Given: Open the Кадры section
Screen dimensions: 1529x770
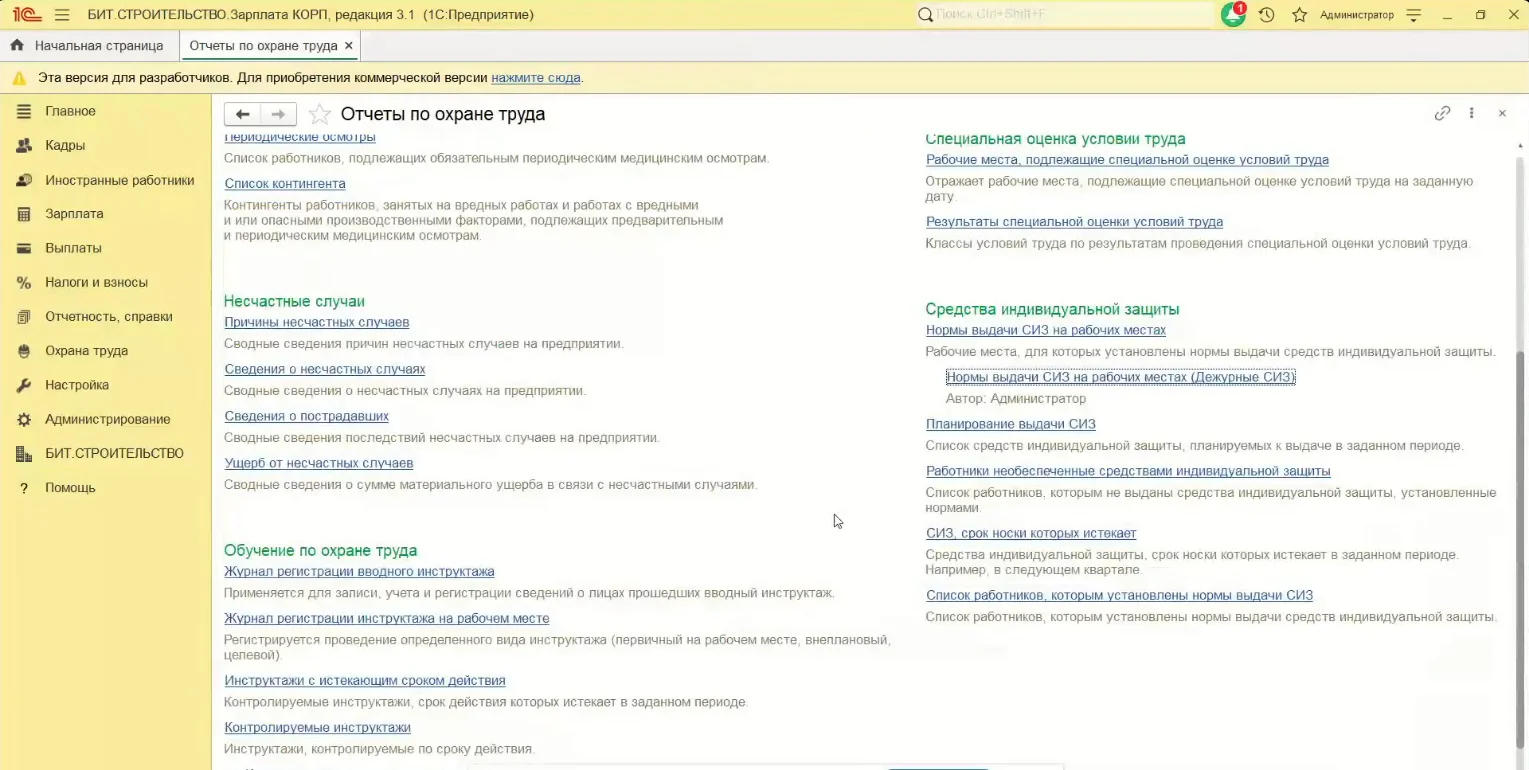Looking at the screenshot, I should point(64,145).
